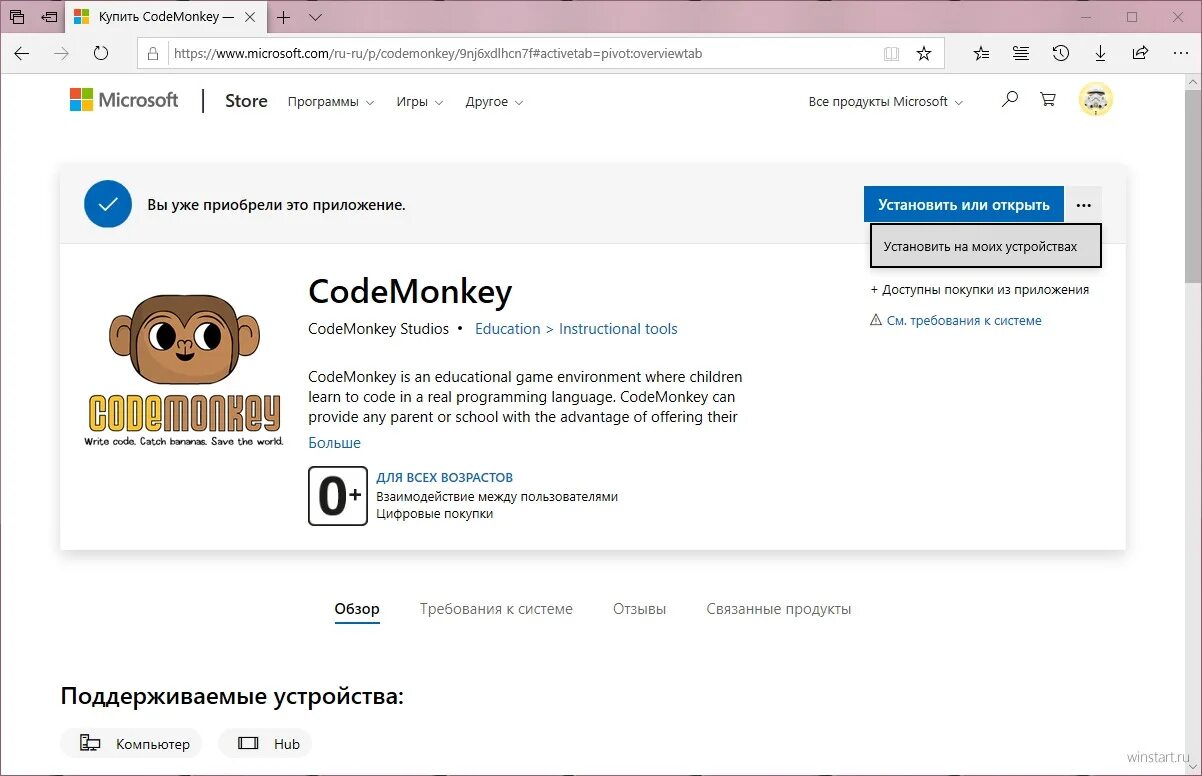Share this page via the share icon
1202x776 pixels.
pyautogui.click(x=1140, y=53)
